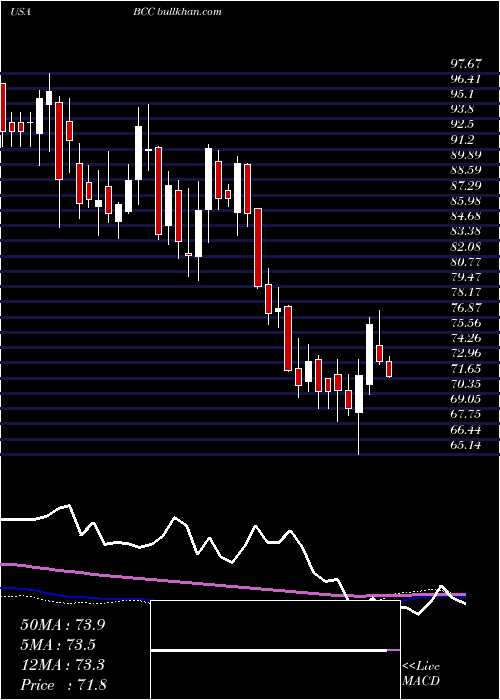500x700 pixels.
Task: Click the 84.68 price label
Action: point(466,216)
